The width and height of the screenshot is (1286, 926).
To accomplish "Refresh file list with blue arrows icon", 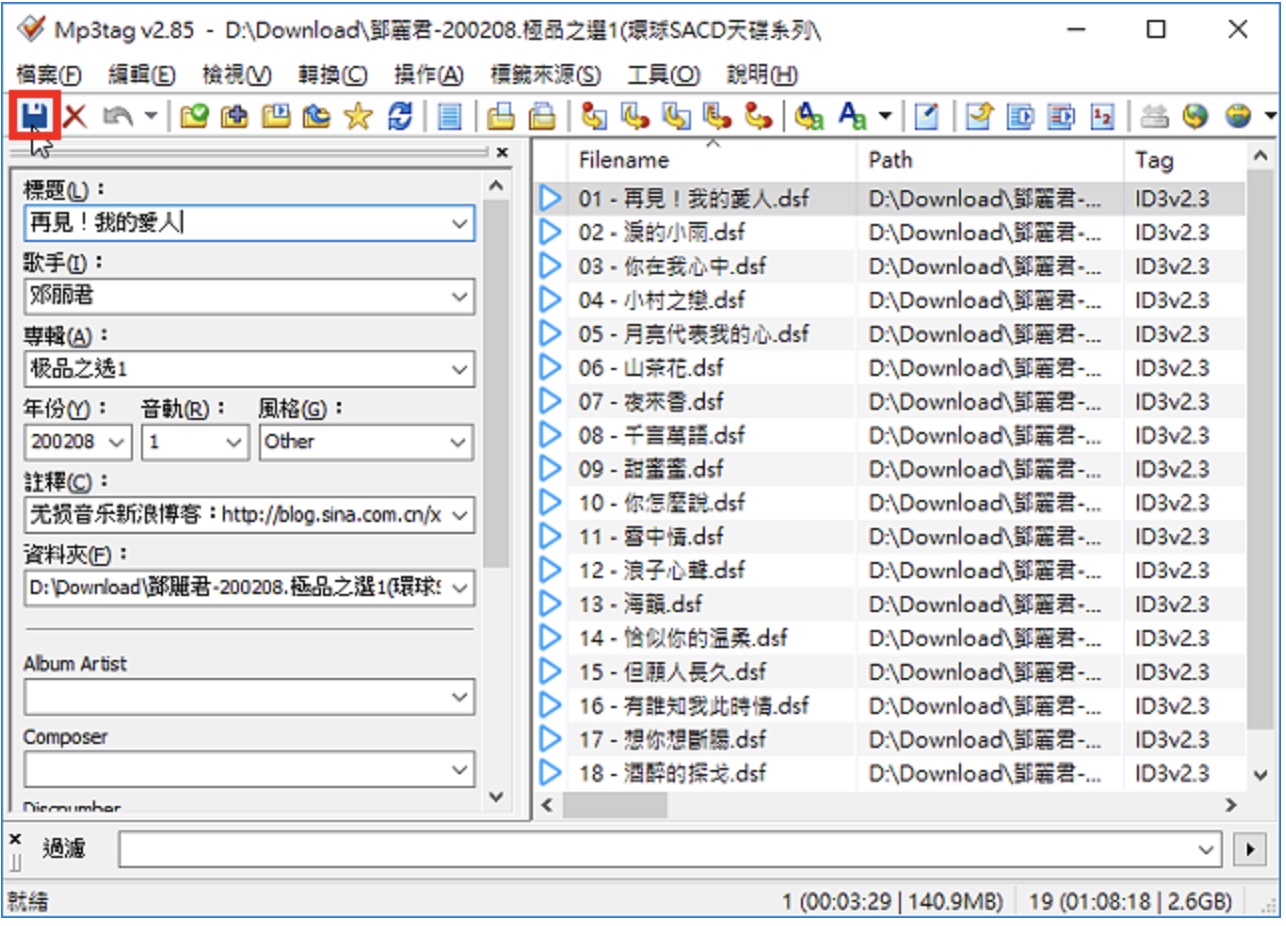I will [400, 116].
